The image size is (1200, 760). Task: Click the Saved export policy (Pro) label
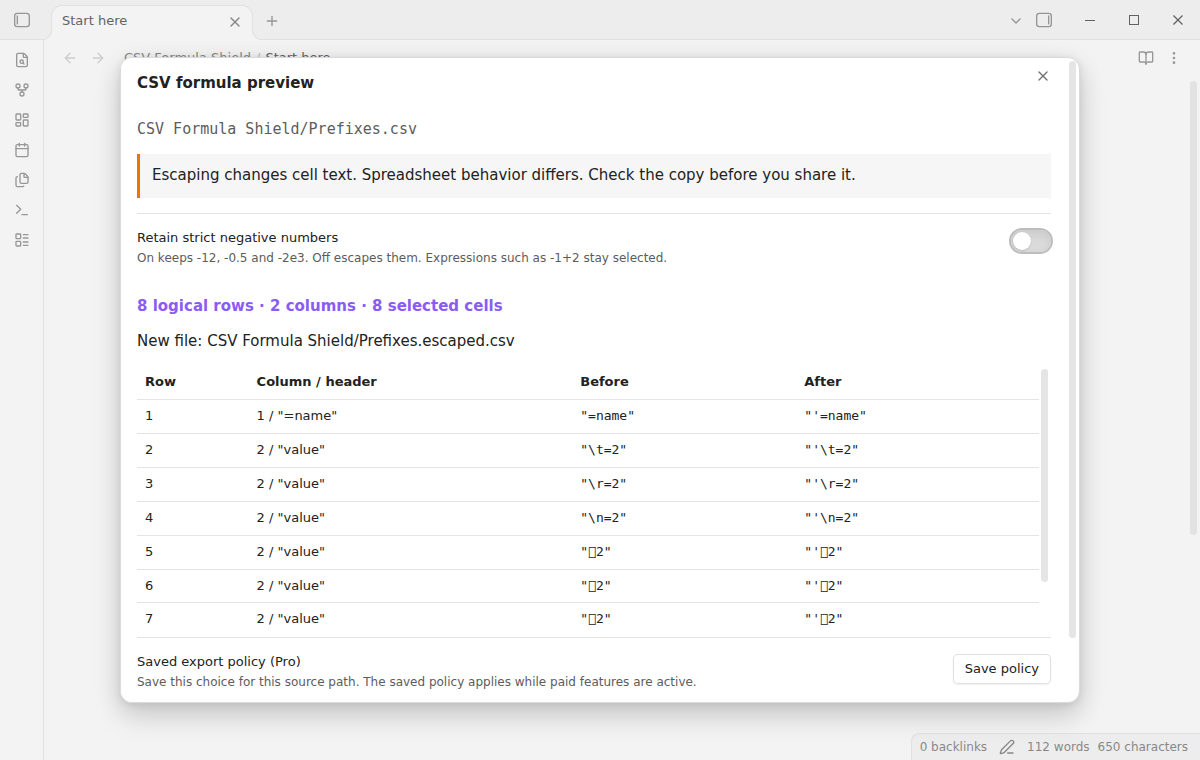point(219,662)
